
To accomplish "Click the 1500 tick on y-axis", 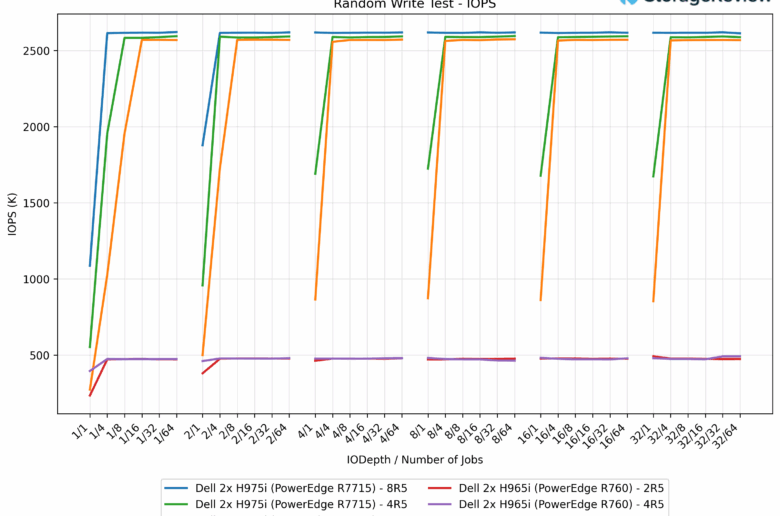I will (67, 203).
